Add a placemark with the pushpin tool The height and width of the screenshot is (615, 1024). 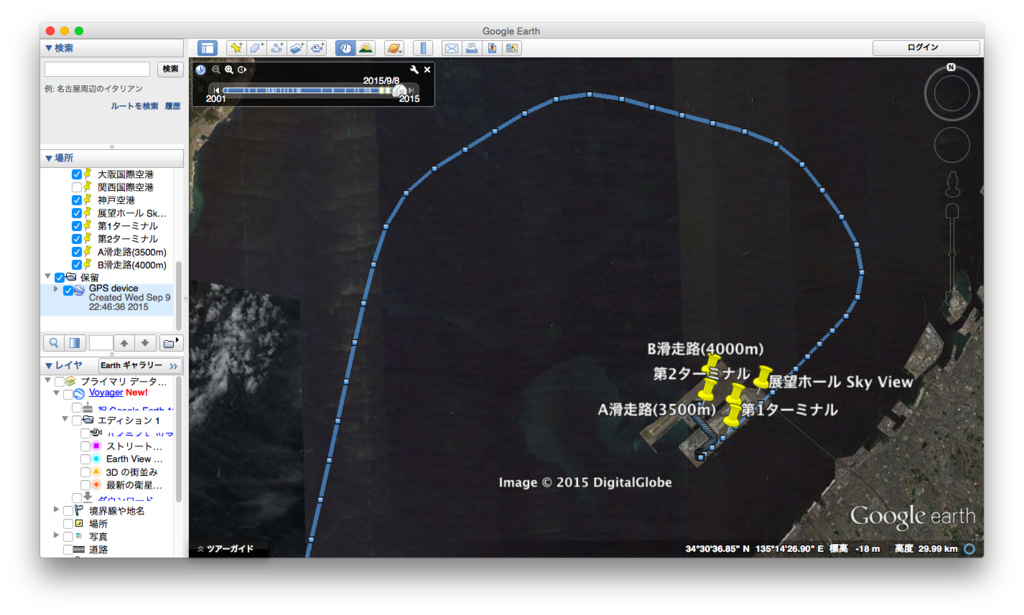236,48
